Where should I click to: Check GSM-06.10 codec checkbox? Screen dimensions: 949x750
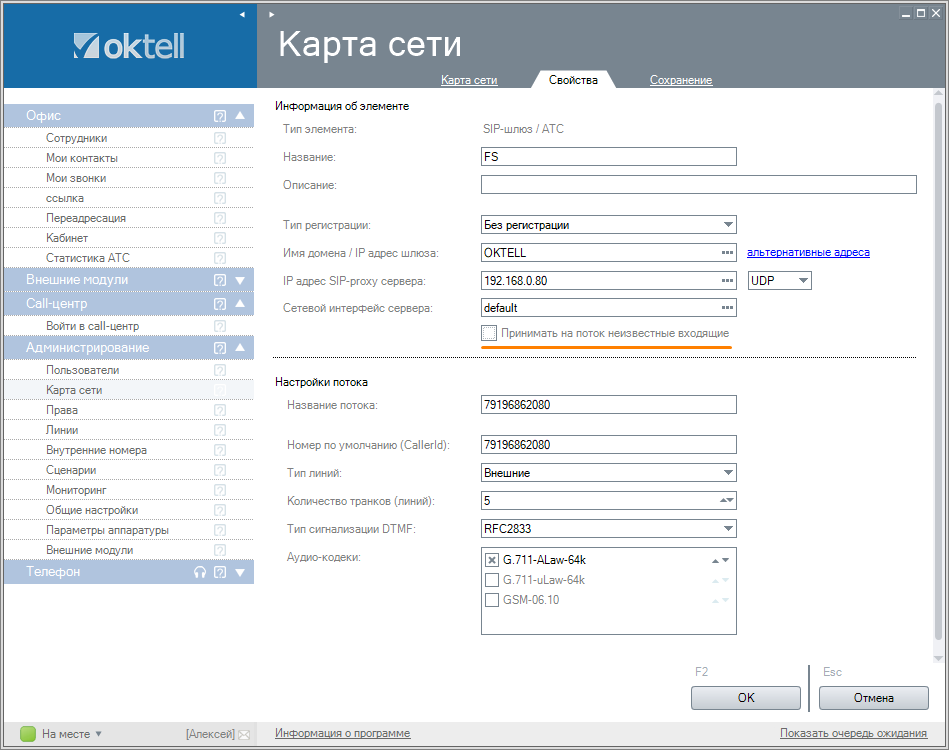click(492, 600)
